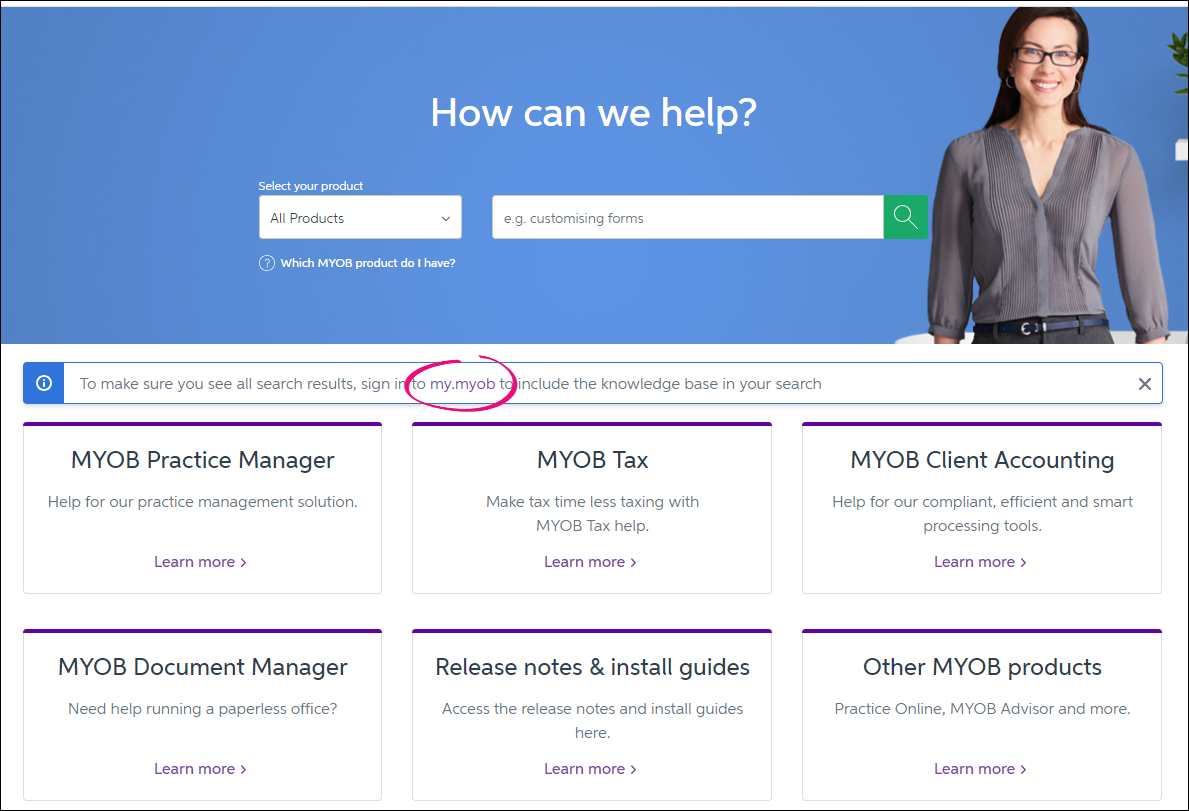Learn more about Release notes & install guides

[590, 769]
